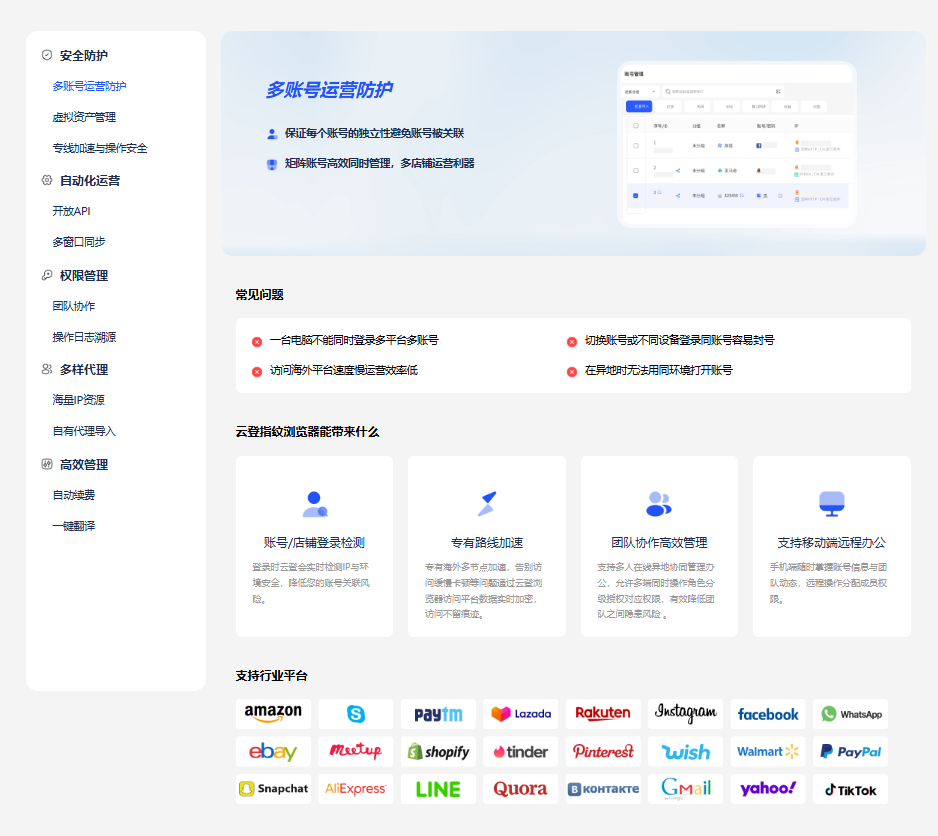The image size is (938, 836).
Task: Click the 支持移动端远程办公 card title
Action: 832,543
